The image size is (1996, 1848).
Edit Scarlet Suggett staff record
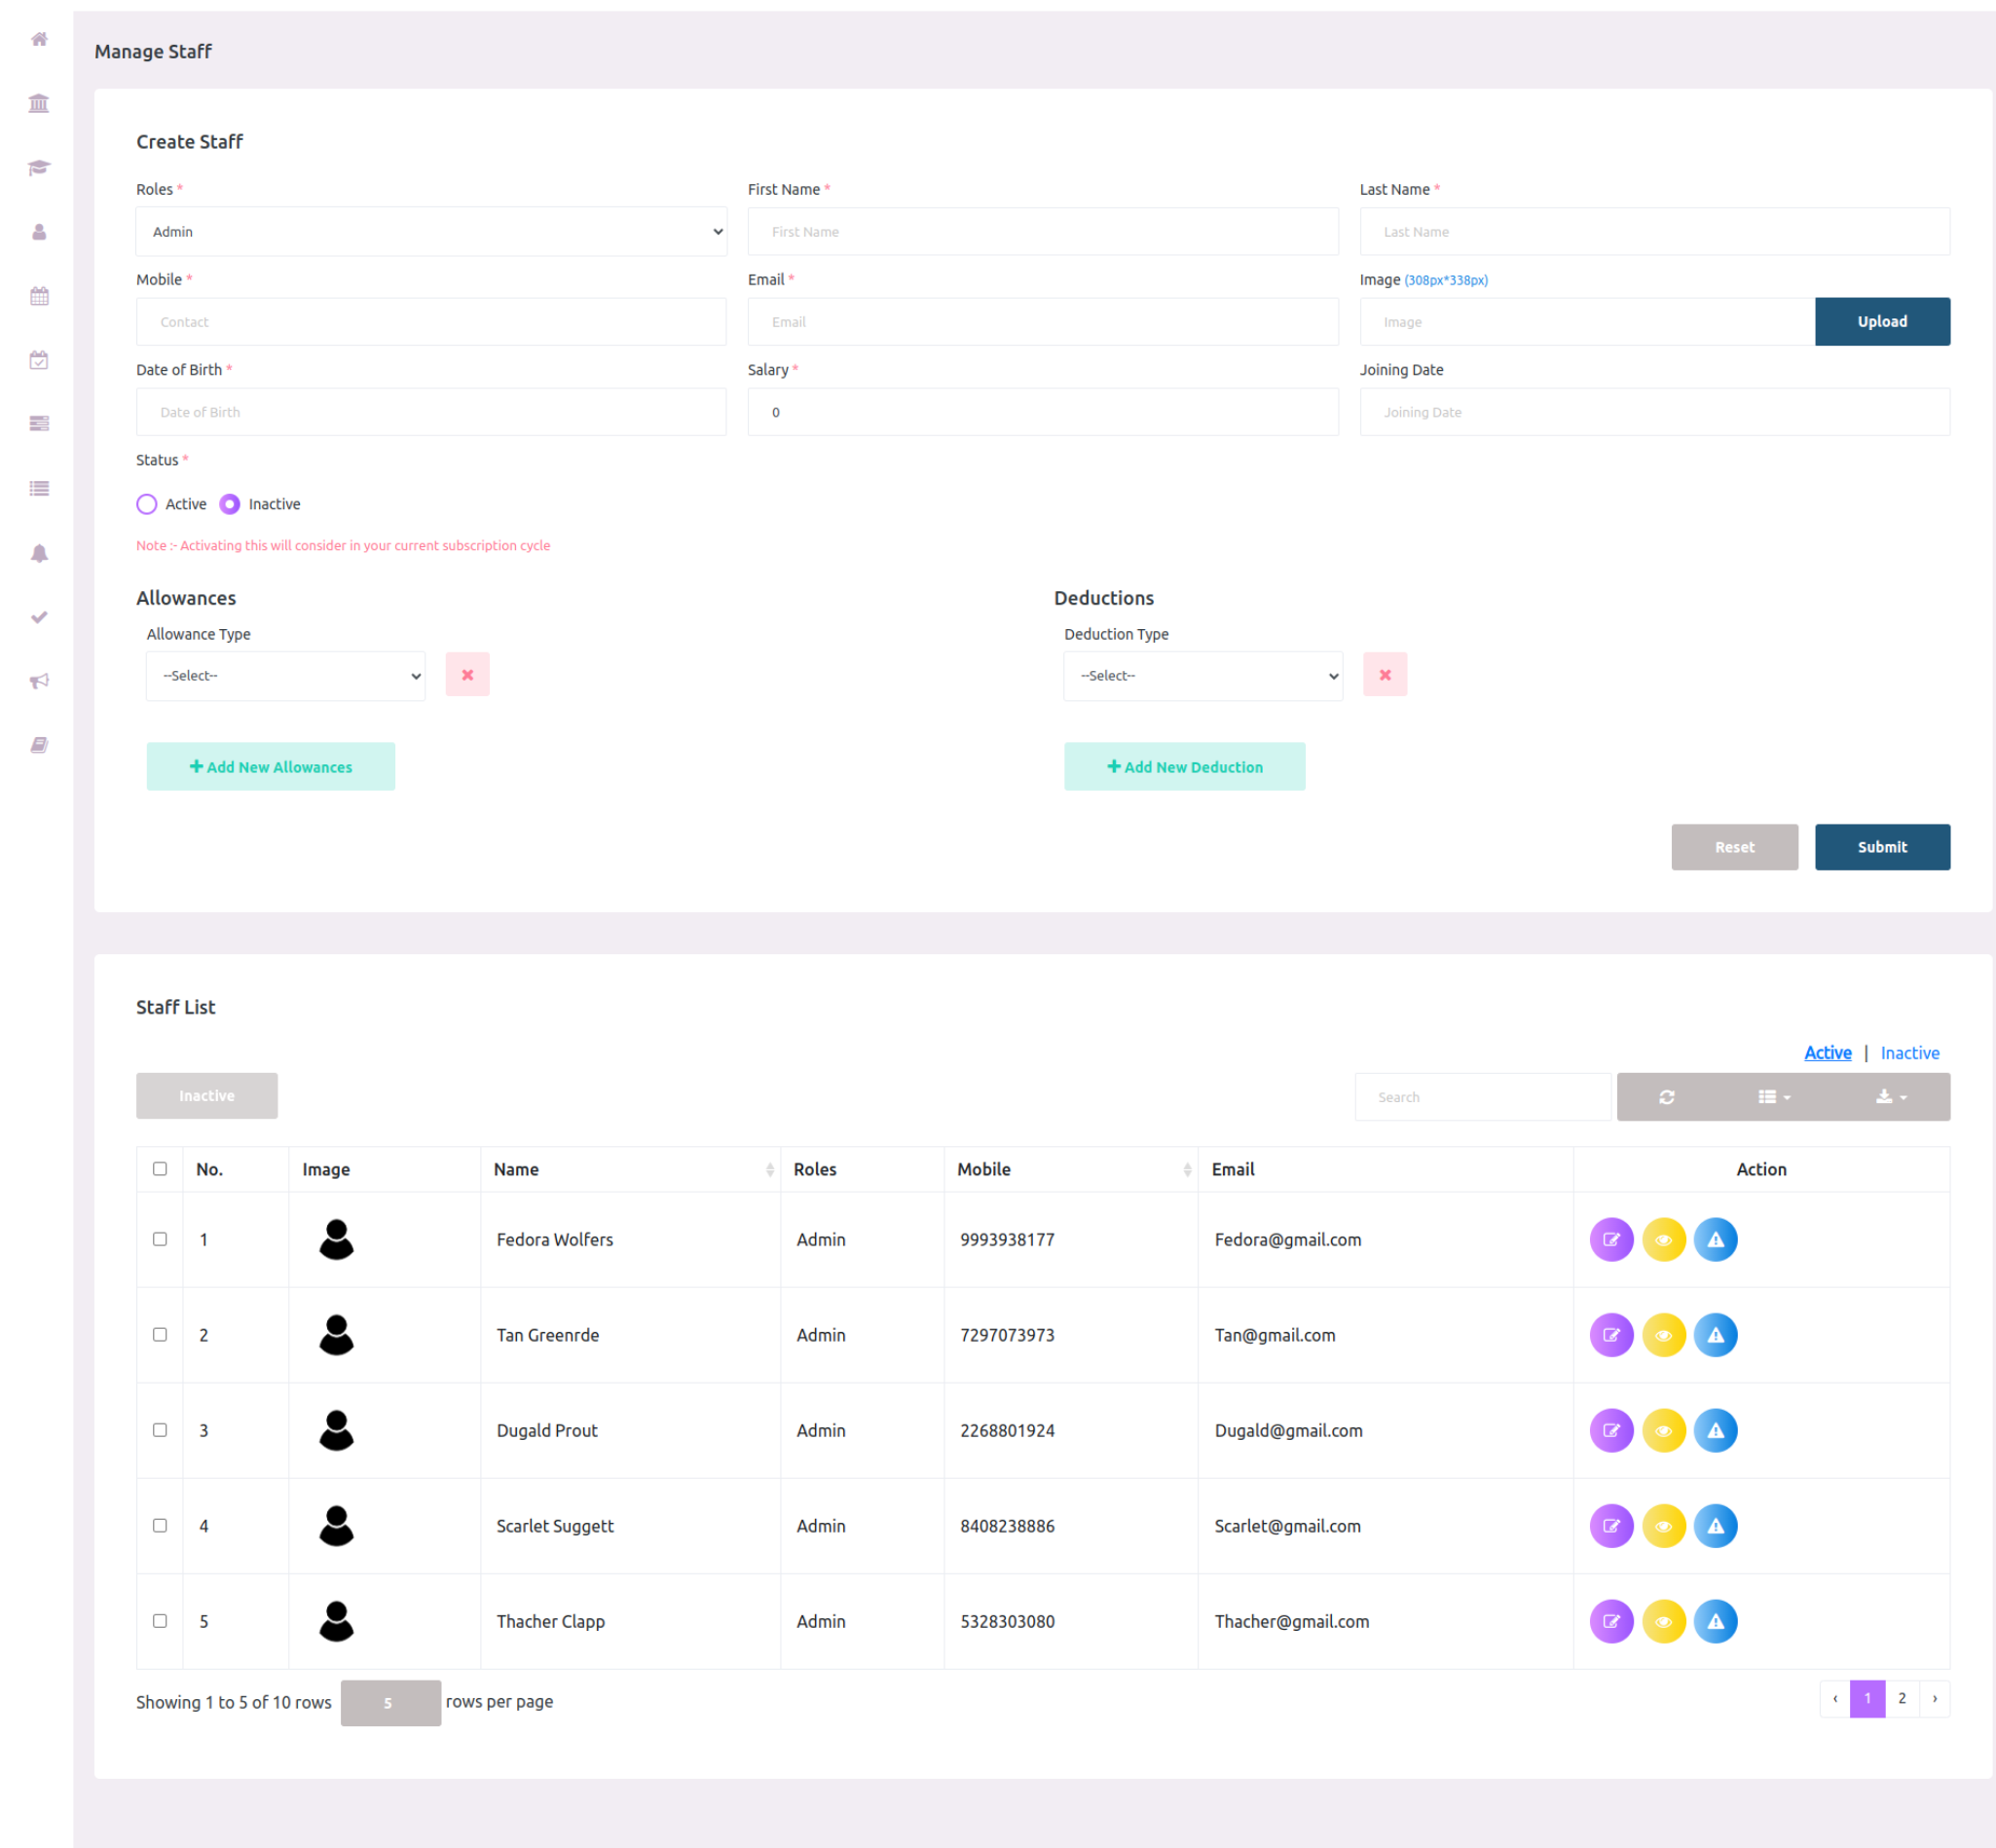point(1611,1526)
